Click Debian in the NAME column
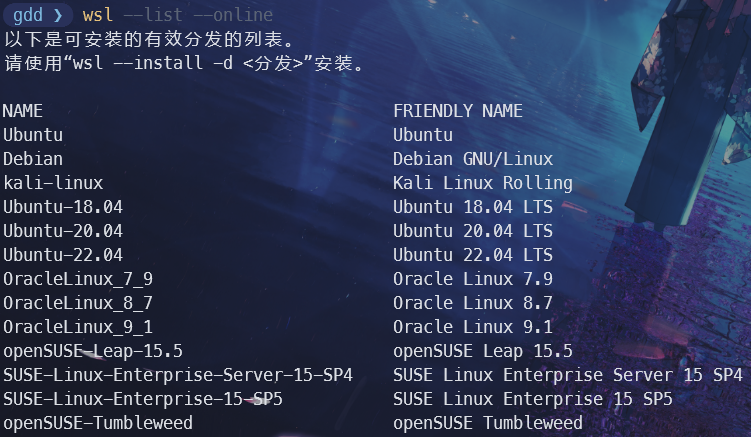The height and width of the screenshot is (437, 751). (33, 159)
